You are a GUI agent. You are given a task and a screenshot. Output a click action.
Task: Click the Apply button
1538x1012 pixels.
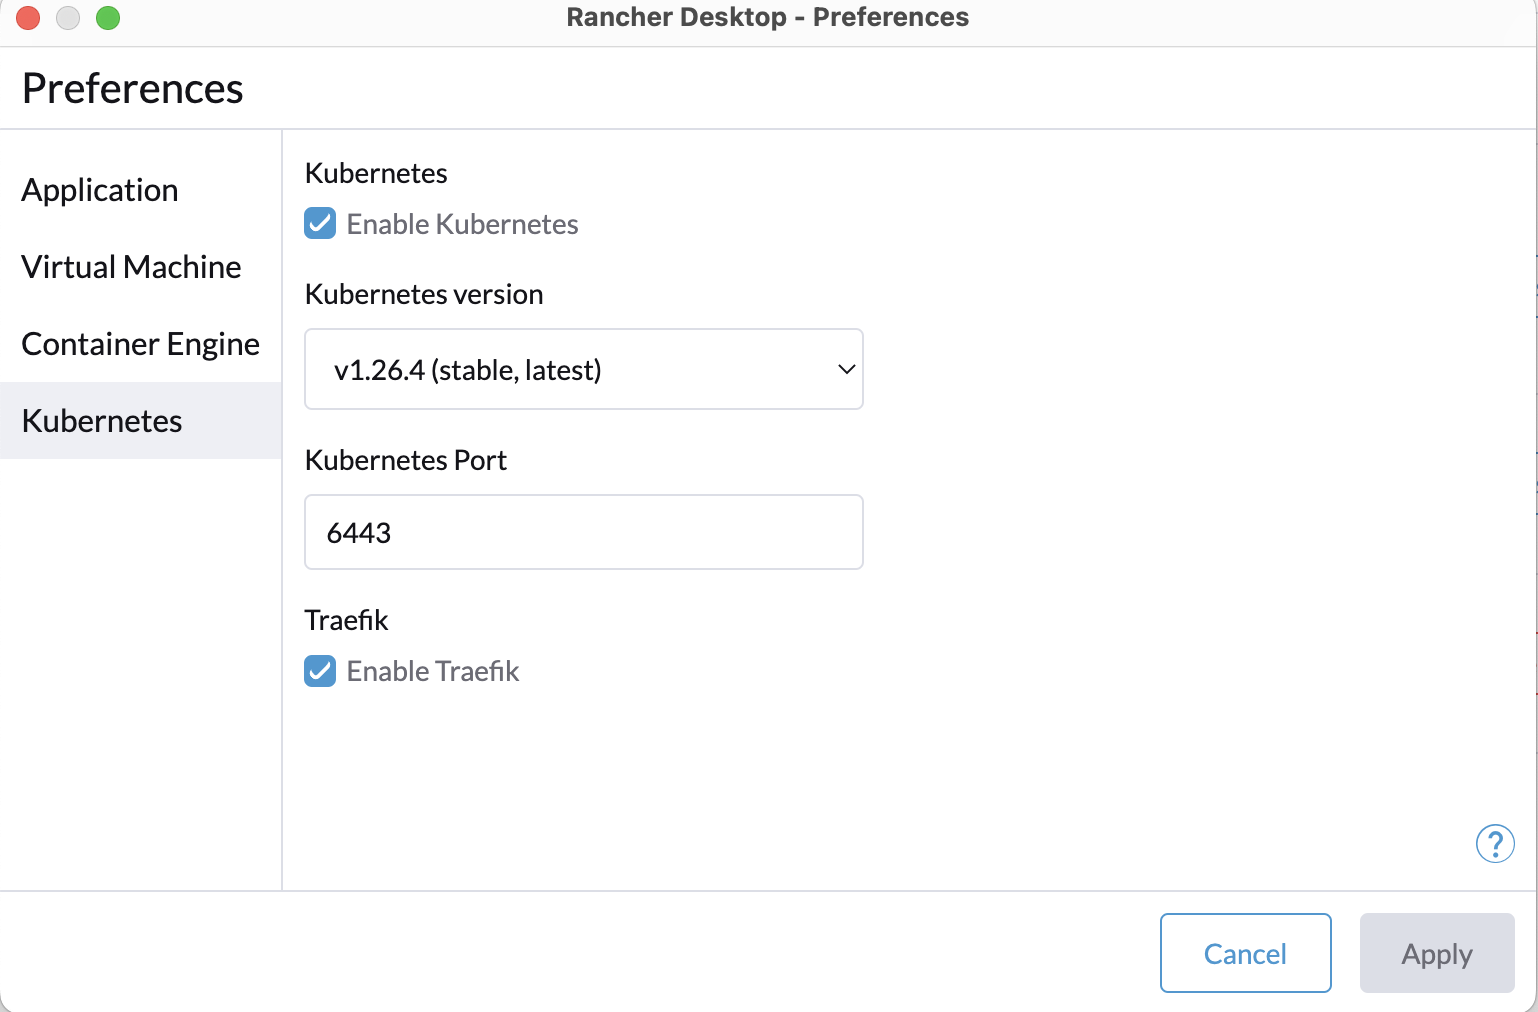coord(1437,953)
